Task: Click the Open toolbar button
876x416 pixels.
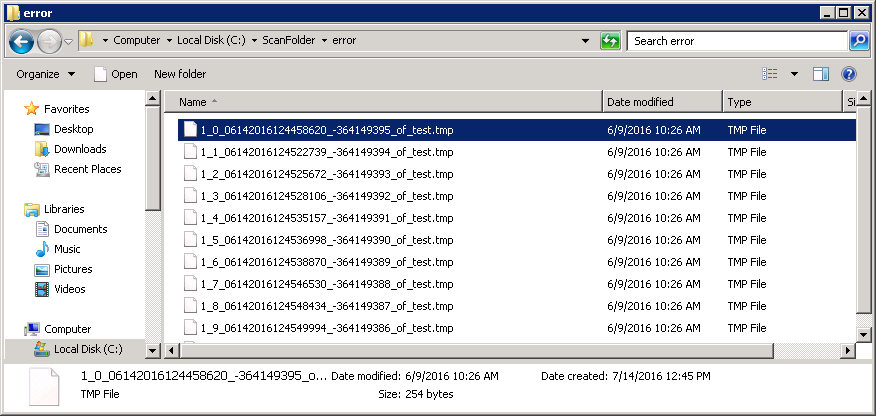Action: click(x=115, y=74)
